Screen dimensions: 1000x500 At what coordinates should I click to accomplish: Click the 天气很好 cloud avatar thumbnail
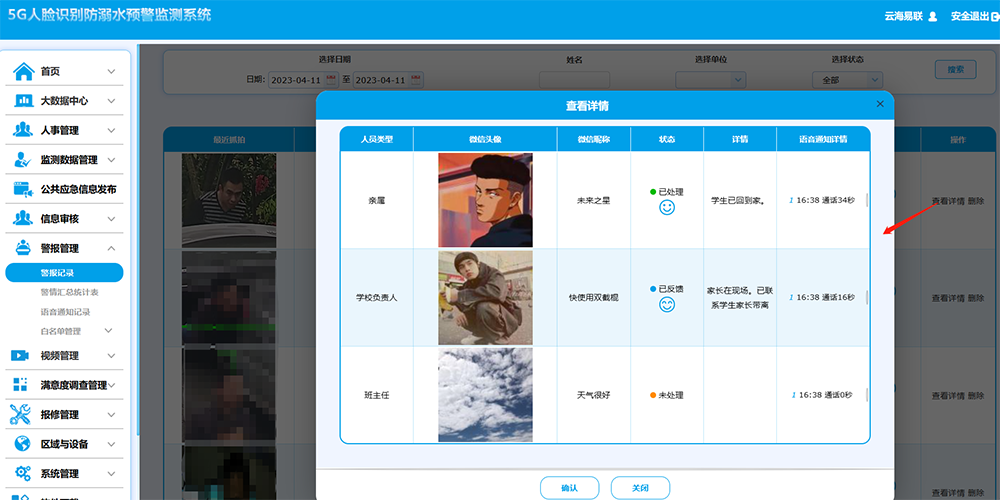coord(485,395)
